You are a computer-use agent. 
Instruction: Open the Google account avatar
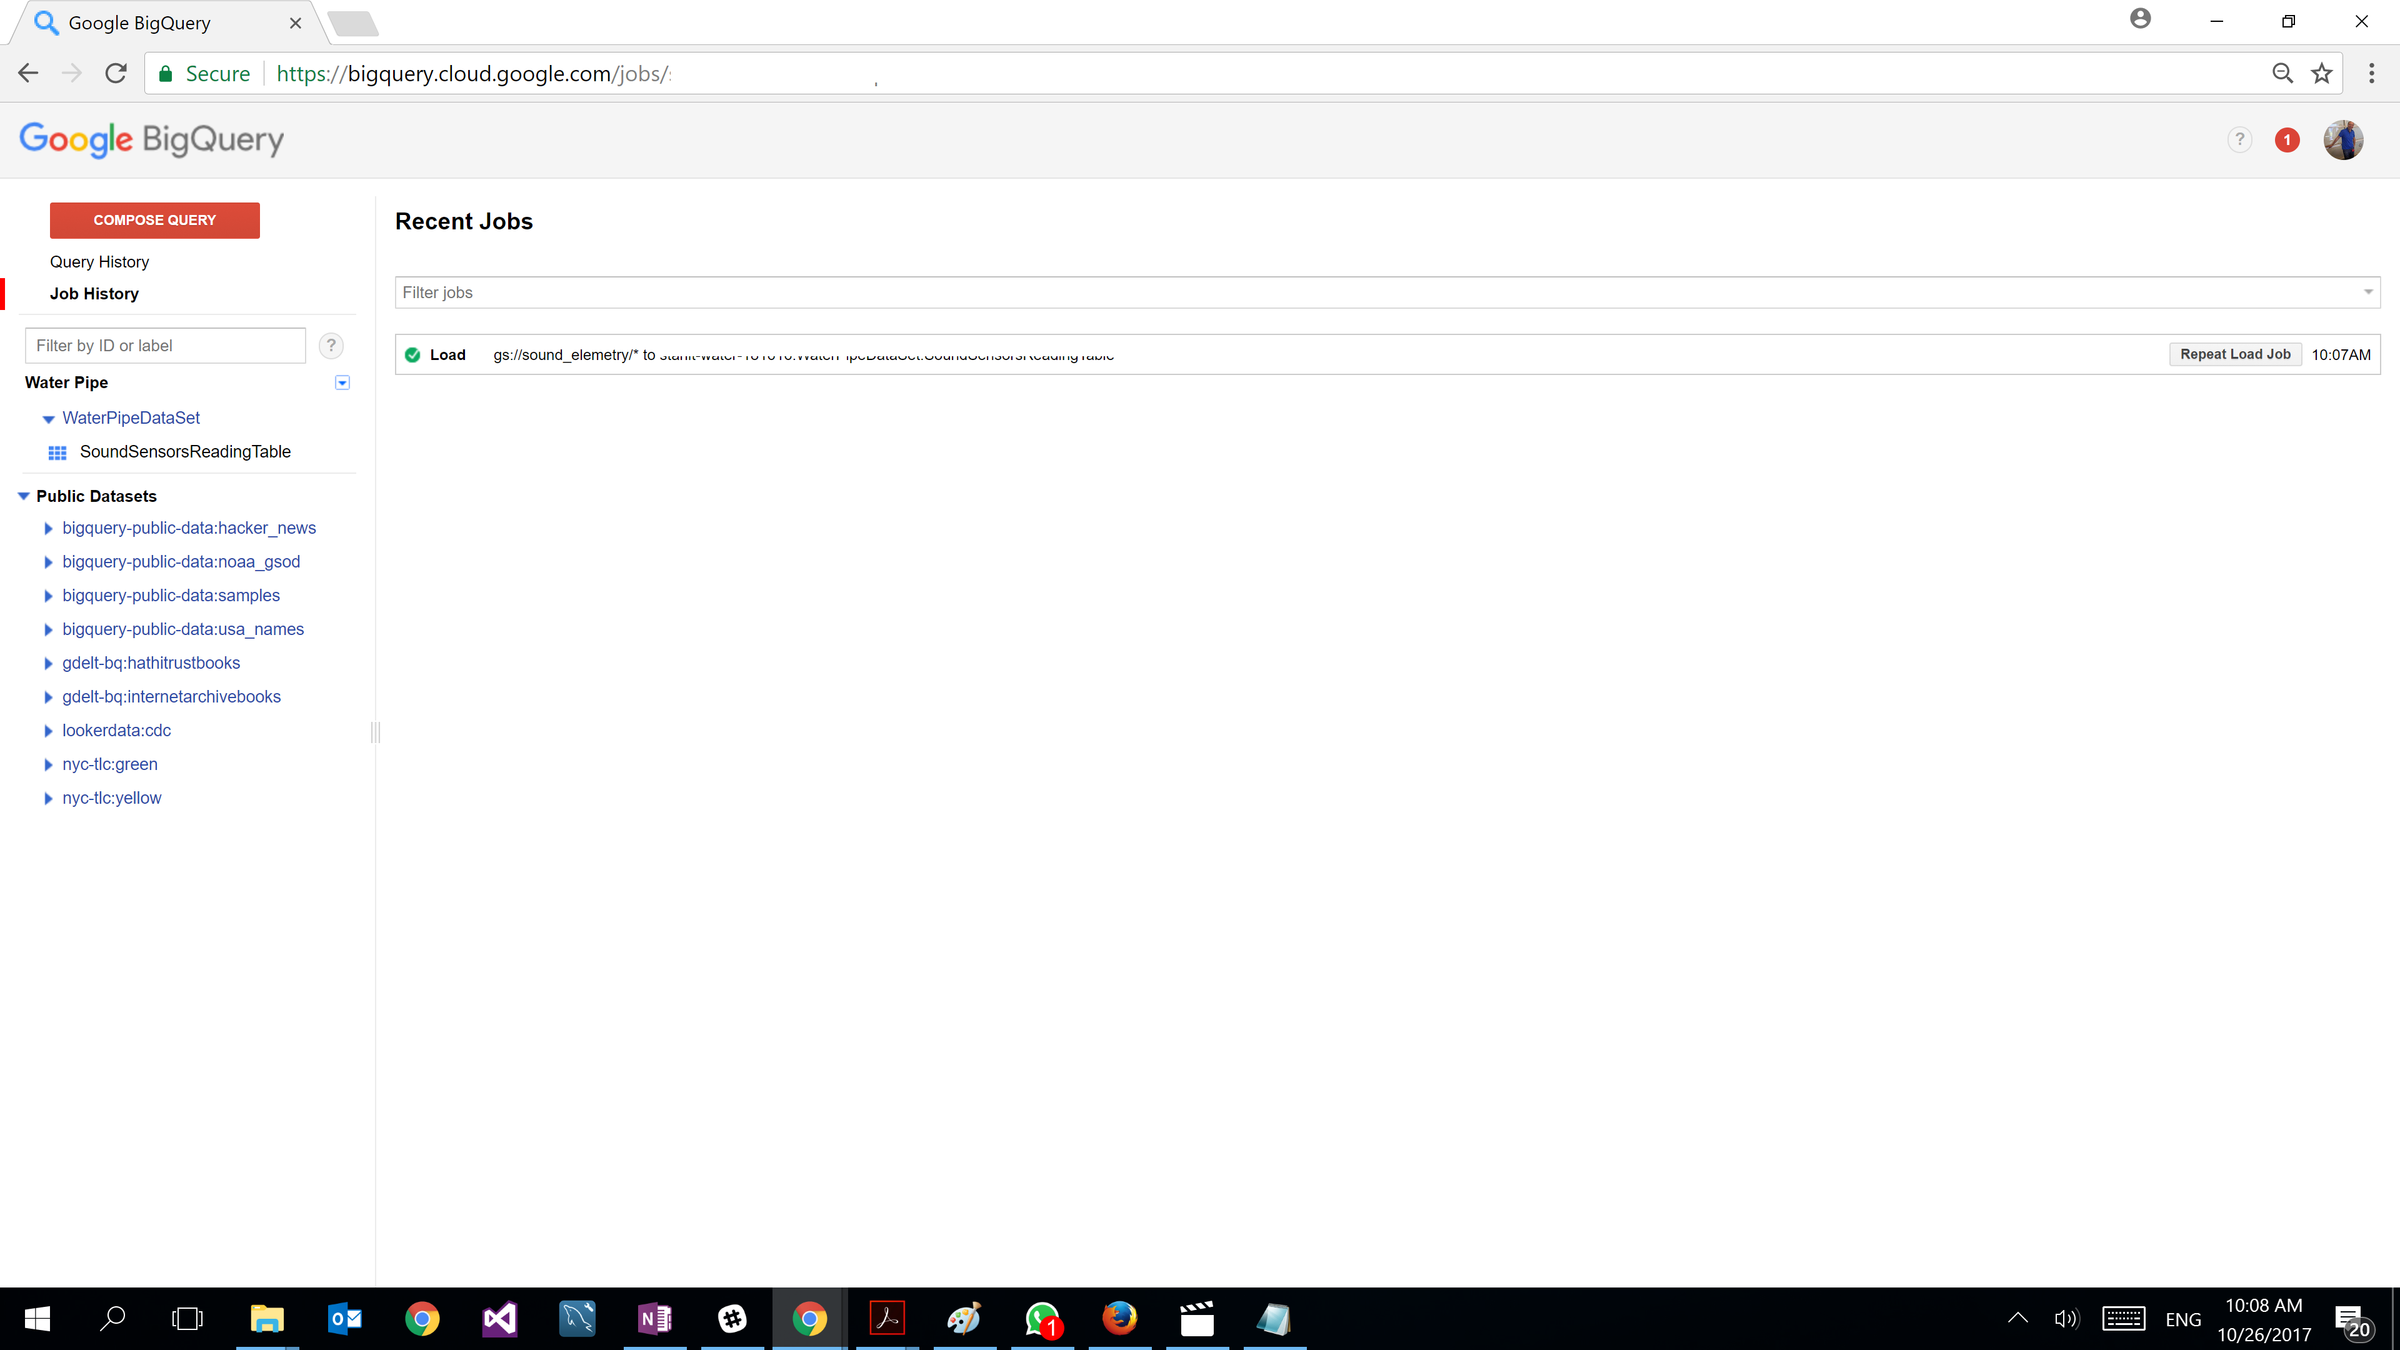pos(2343,140)
